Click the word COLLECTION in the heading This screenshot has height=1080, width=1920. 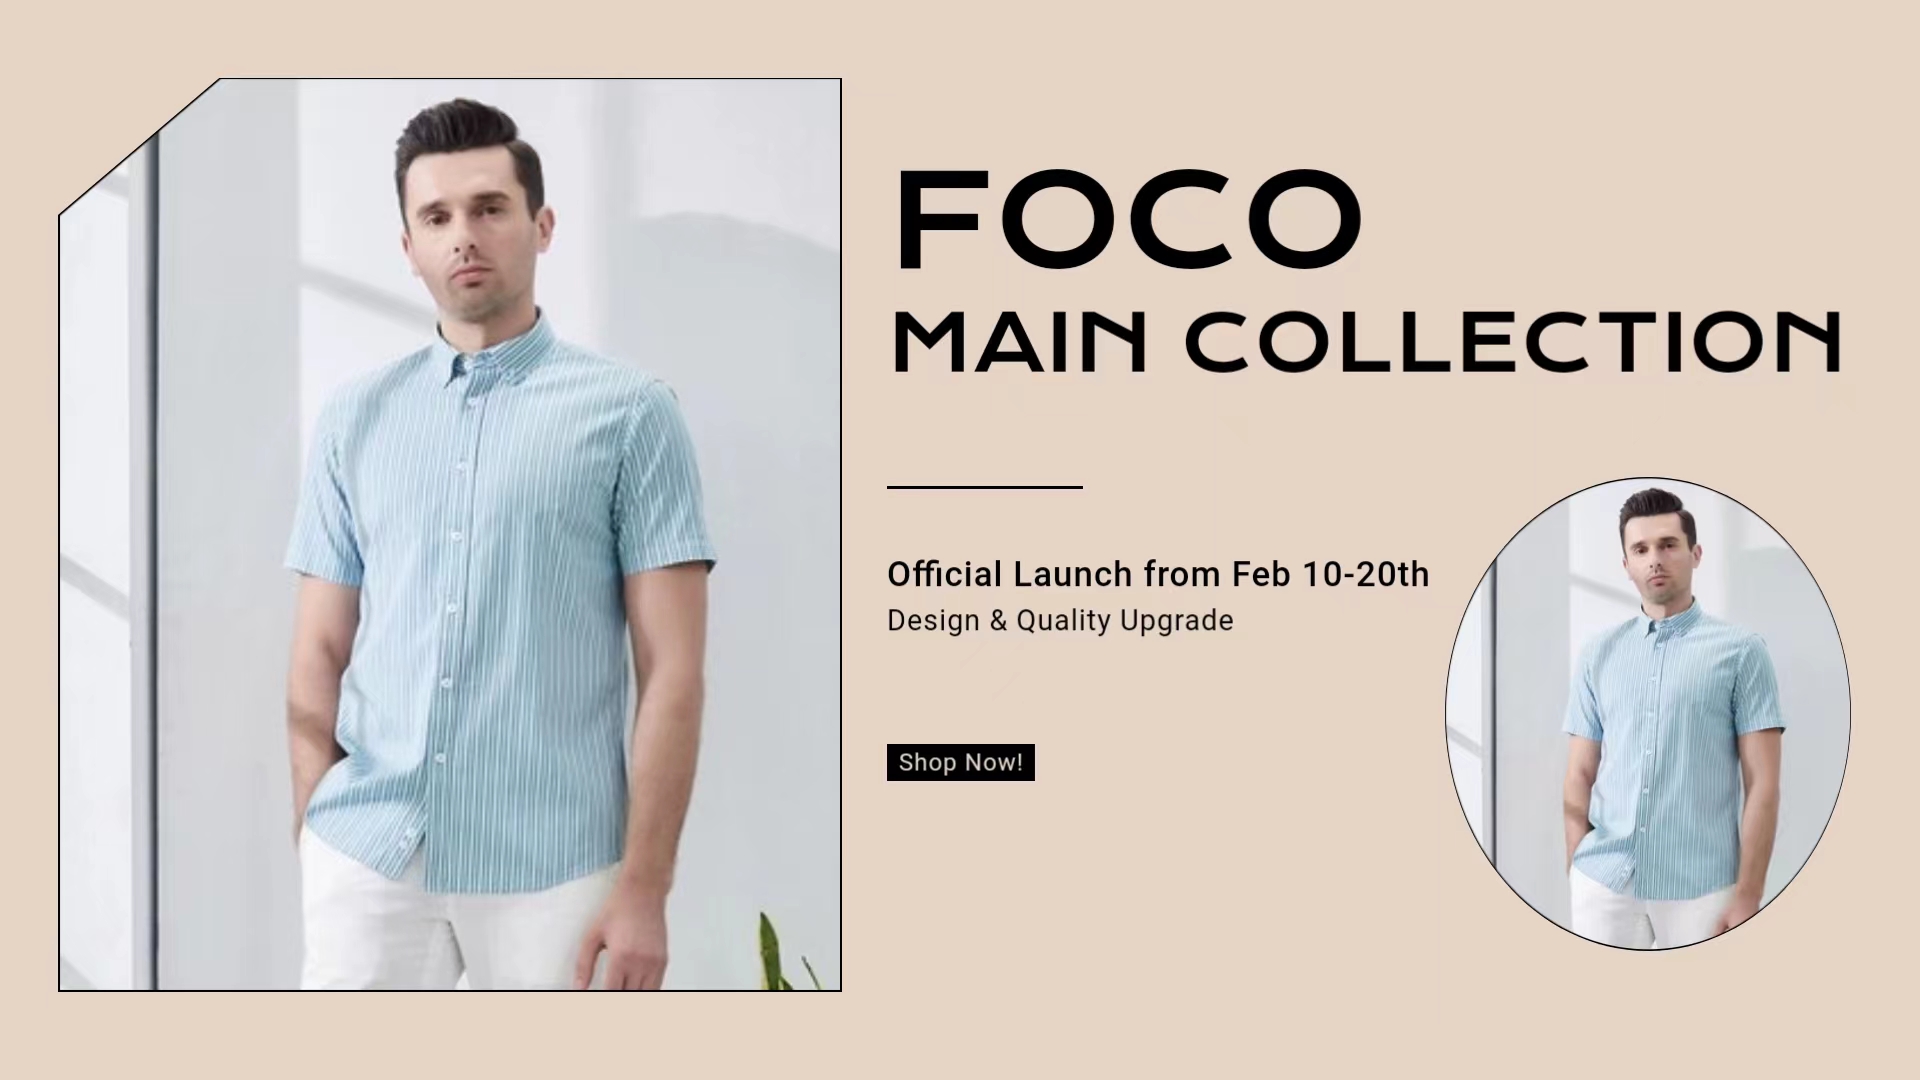(x=1513, y=341)
